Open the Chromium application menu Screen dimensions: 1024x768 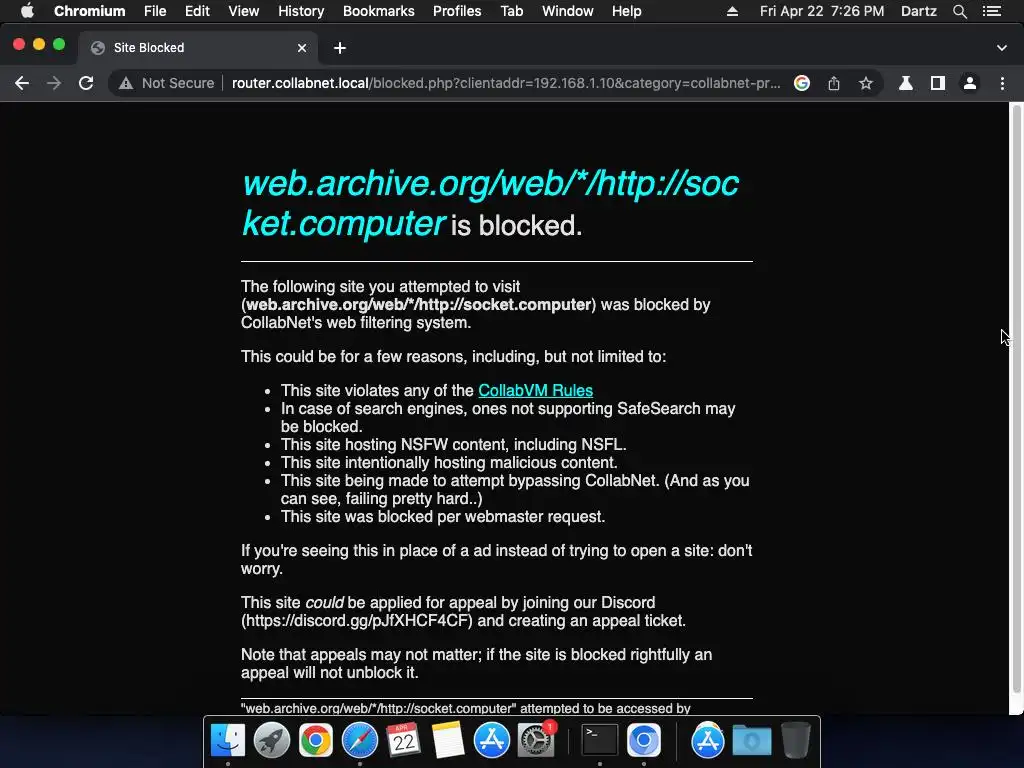89,11
